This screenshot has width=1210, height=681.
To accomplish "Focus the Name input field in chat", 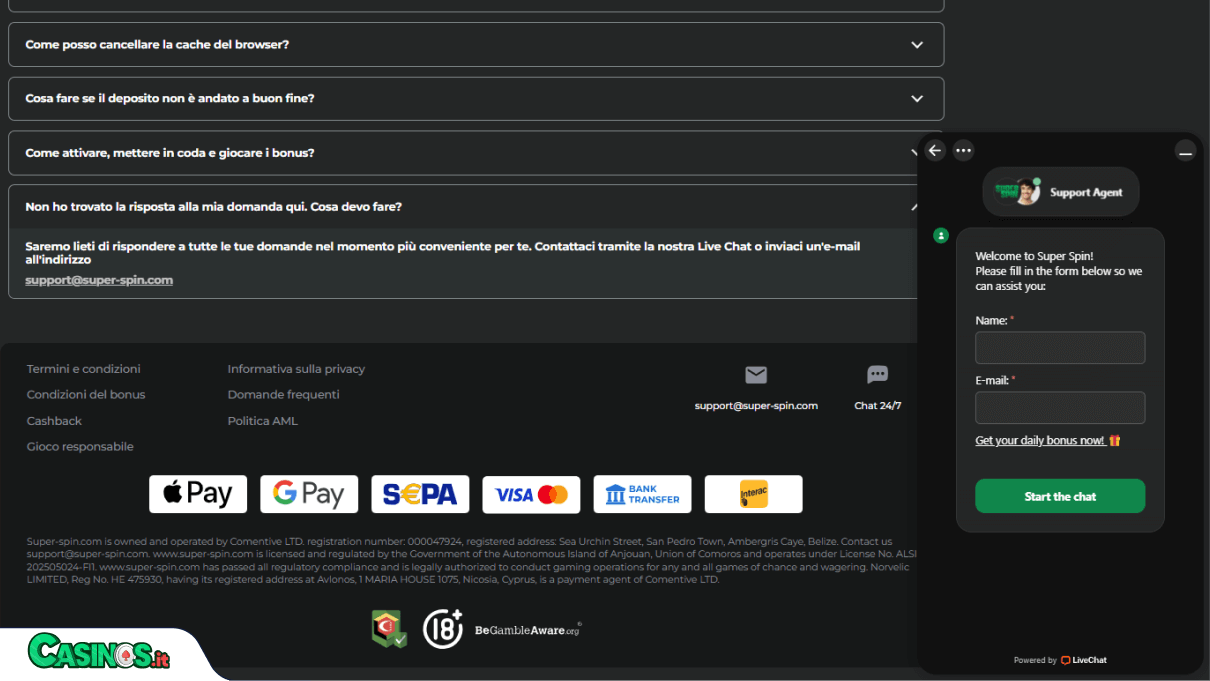I will pos(1060,348).
